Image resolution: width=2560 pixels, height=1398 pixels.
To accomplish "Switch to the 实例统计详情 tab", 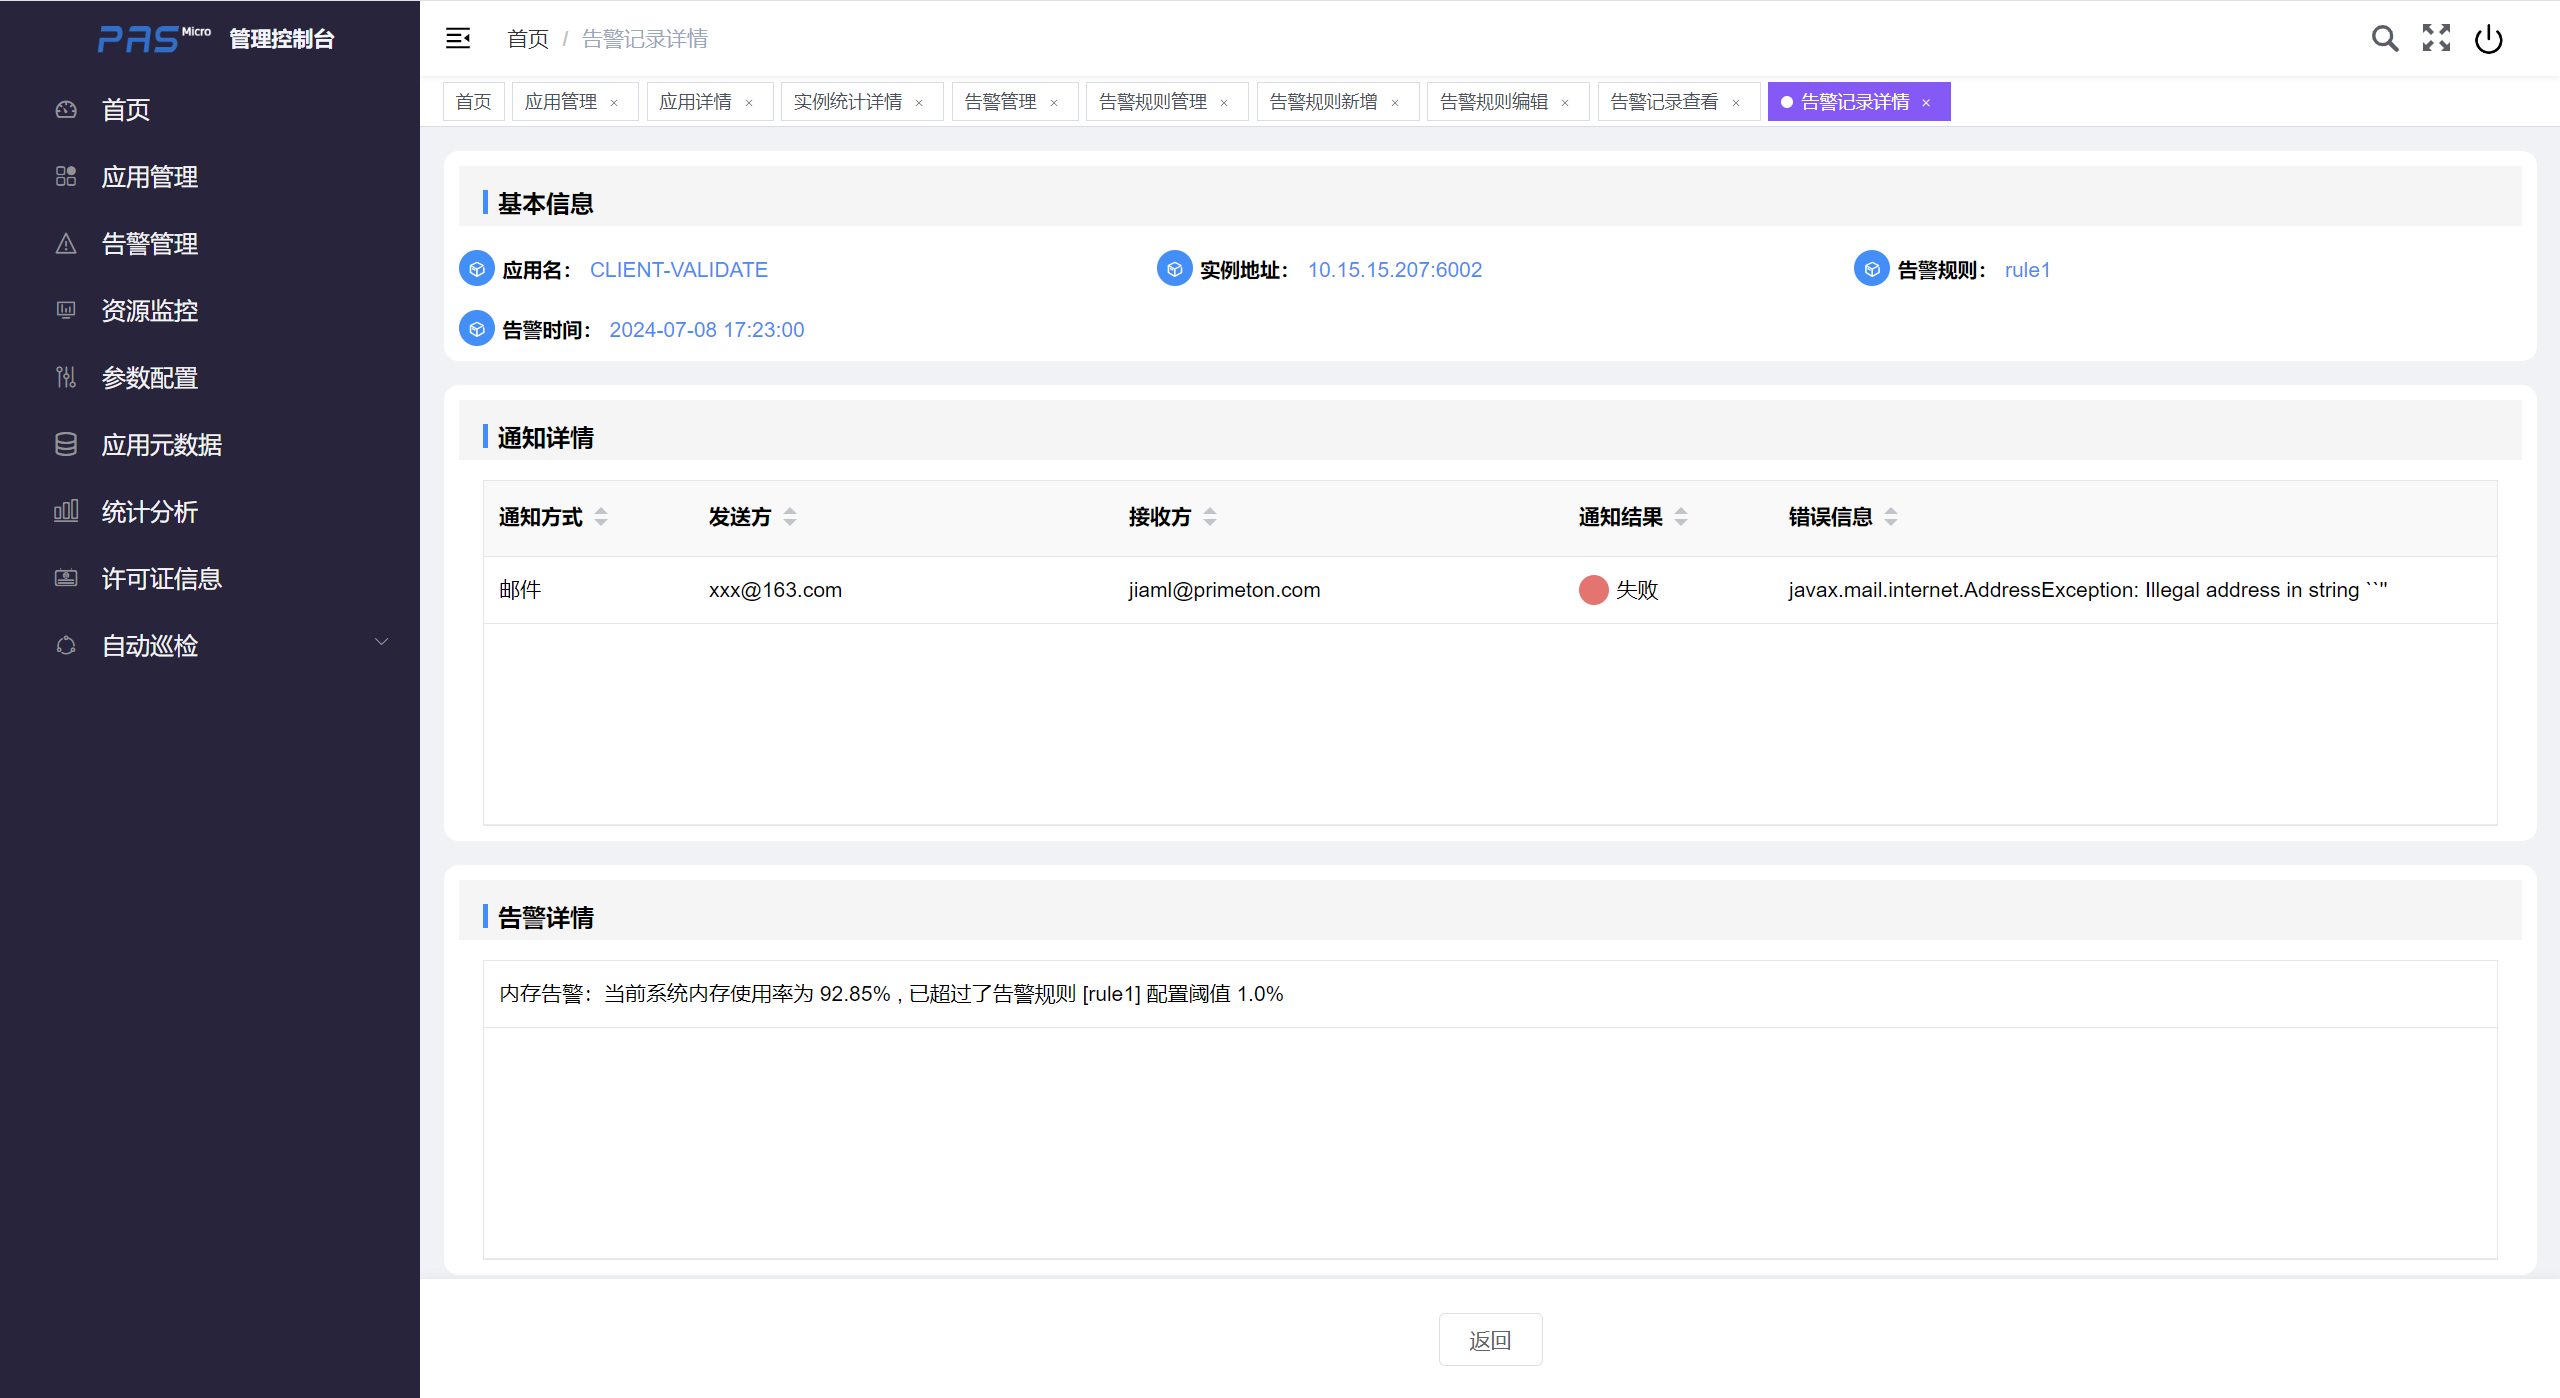I will [847, 102].
